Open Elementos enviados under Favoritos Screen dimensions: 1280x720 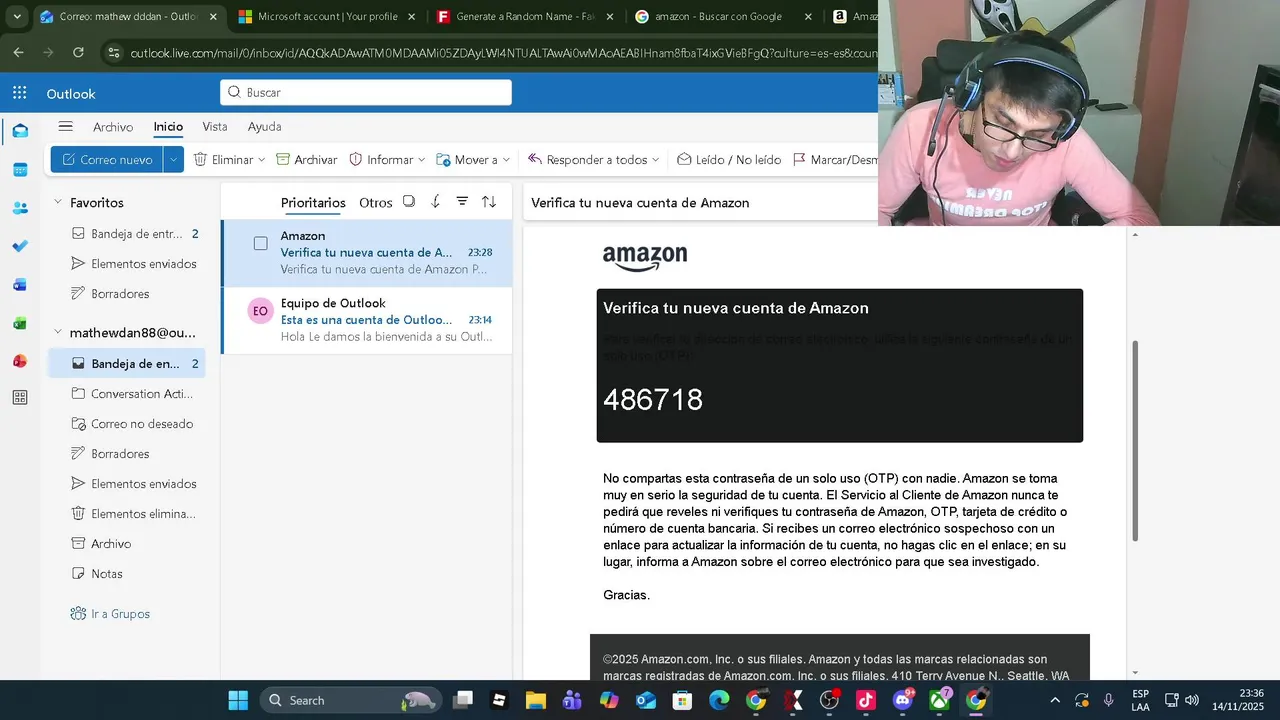[x=127, y=264]
